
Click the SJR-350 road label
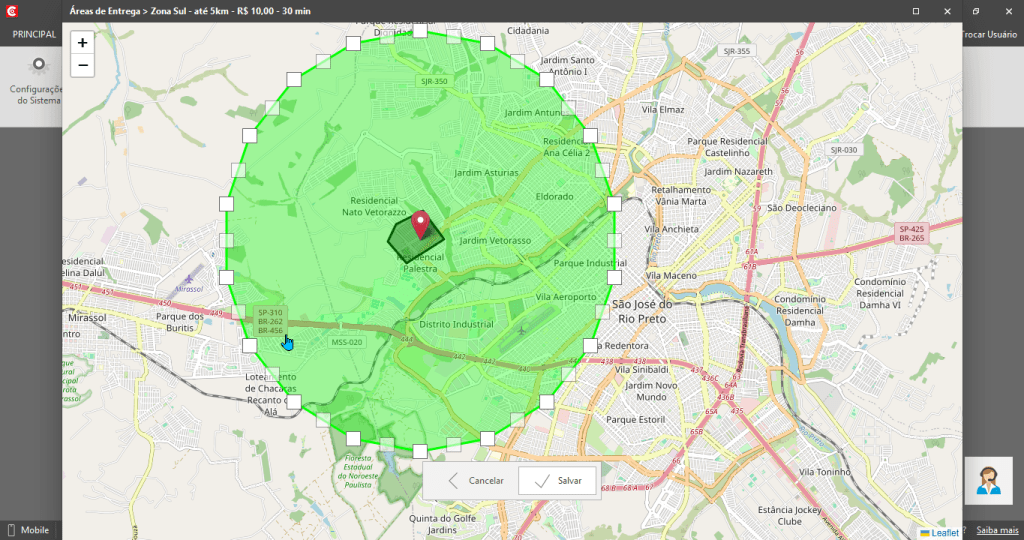pos(434,82)
